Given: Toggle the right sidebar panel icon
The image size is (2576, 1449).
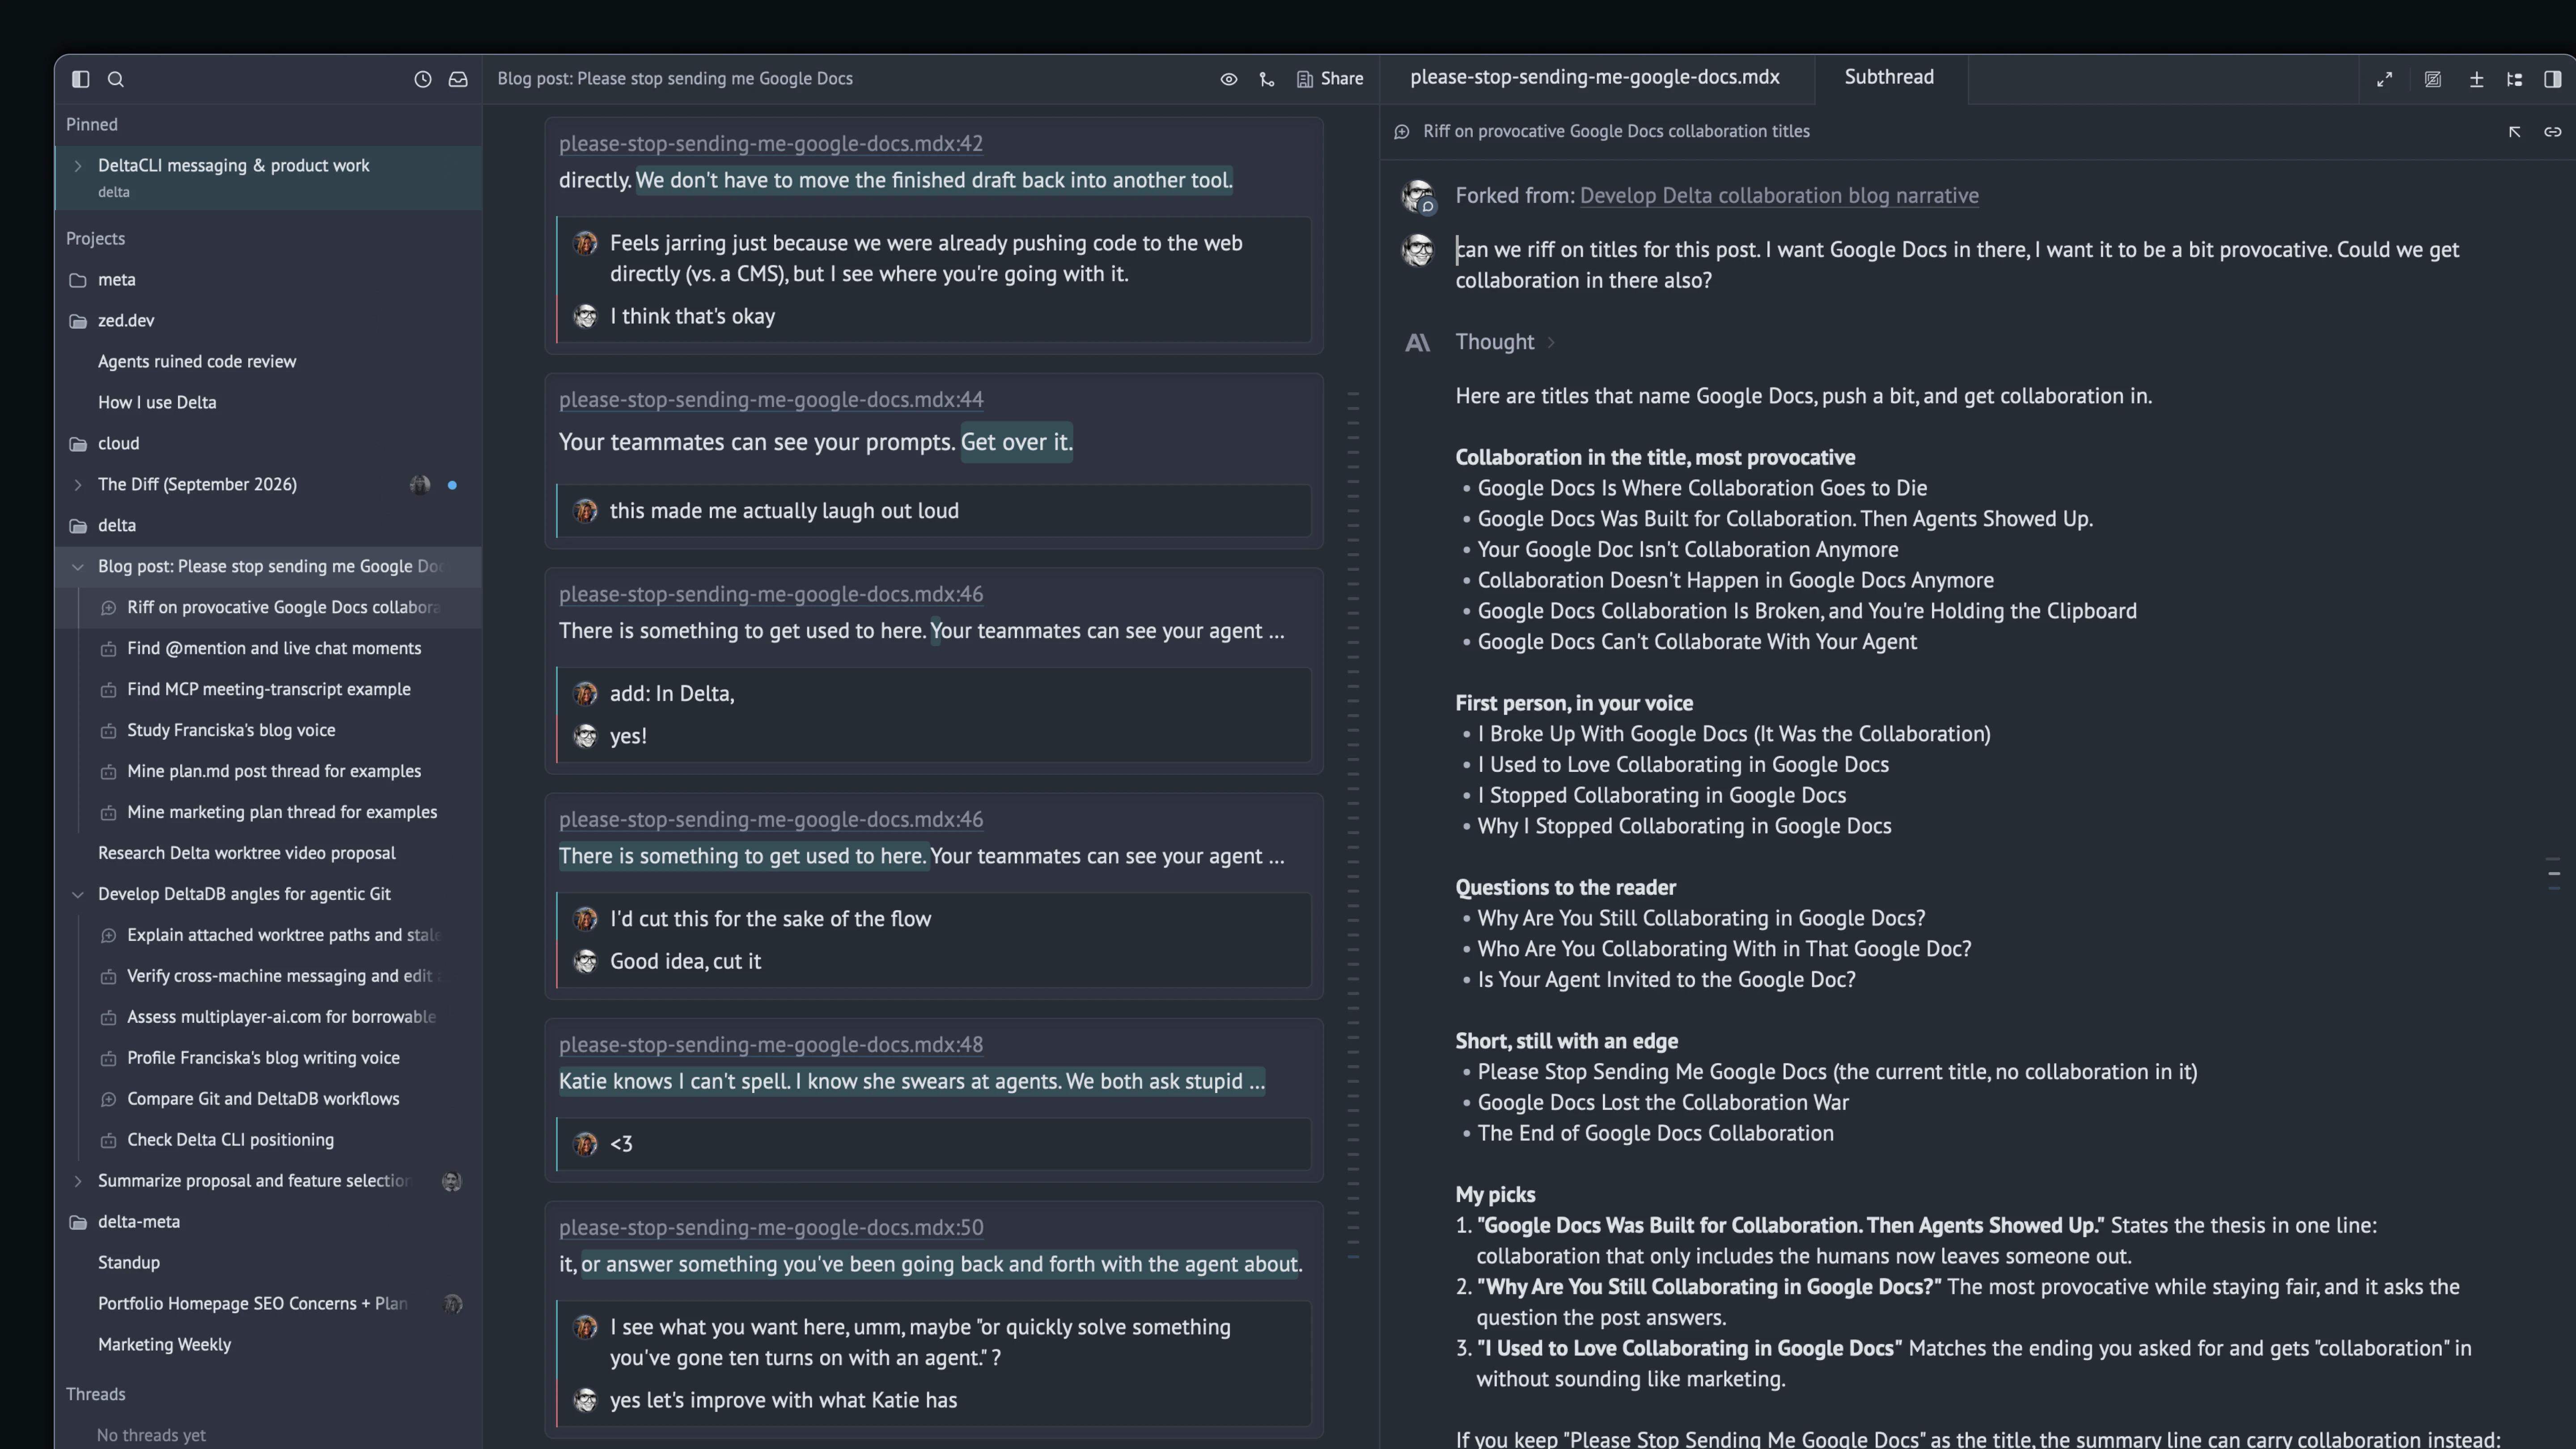Looking at the screenshot, I should (x=2553, y=79).
